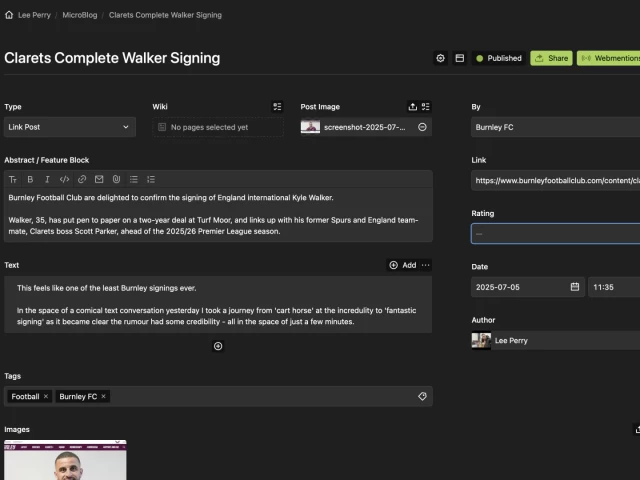Remove the selected Post Image screenshot

(422, 127)
